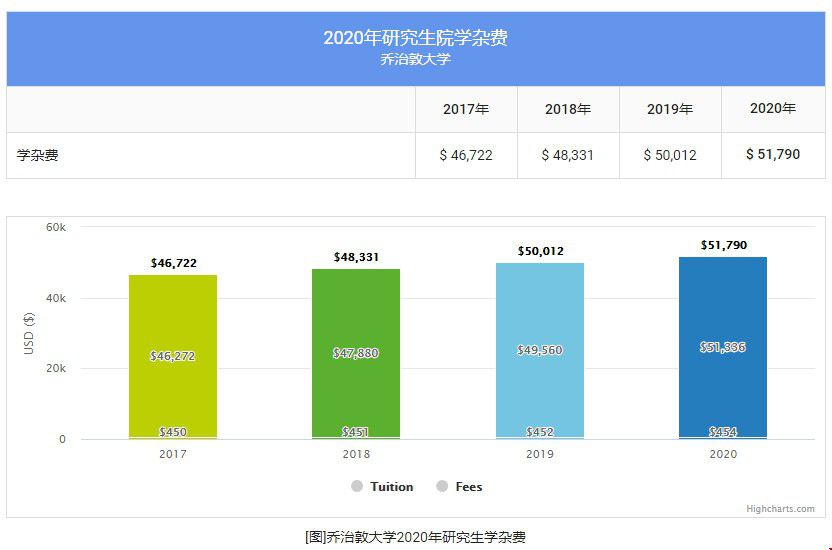Viewport: 832px width, 550px height.
Task: Click the $ 46,722 table cell
Action: click(466, 155)
